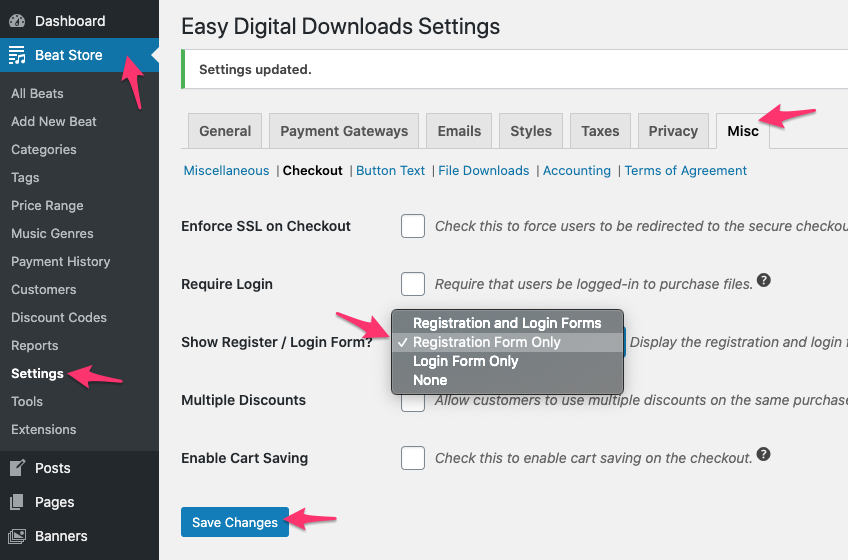Click the Easy Digital Downloads Settings heading
Image resolution: width=848 pixels, height=560 pixels.
point(341,27)
